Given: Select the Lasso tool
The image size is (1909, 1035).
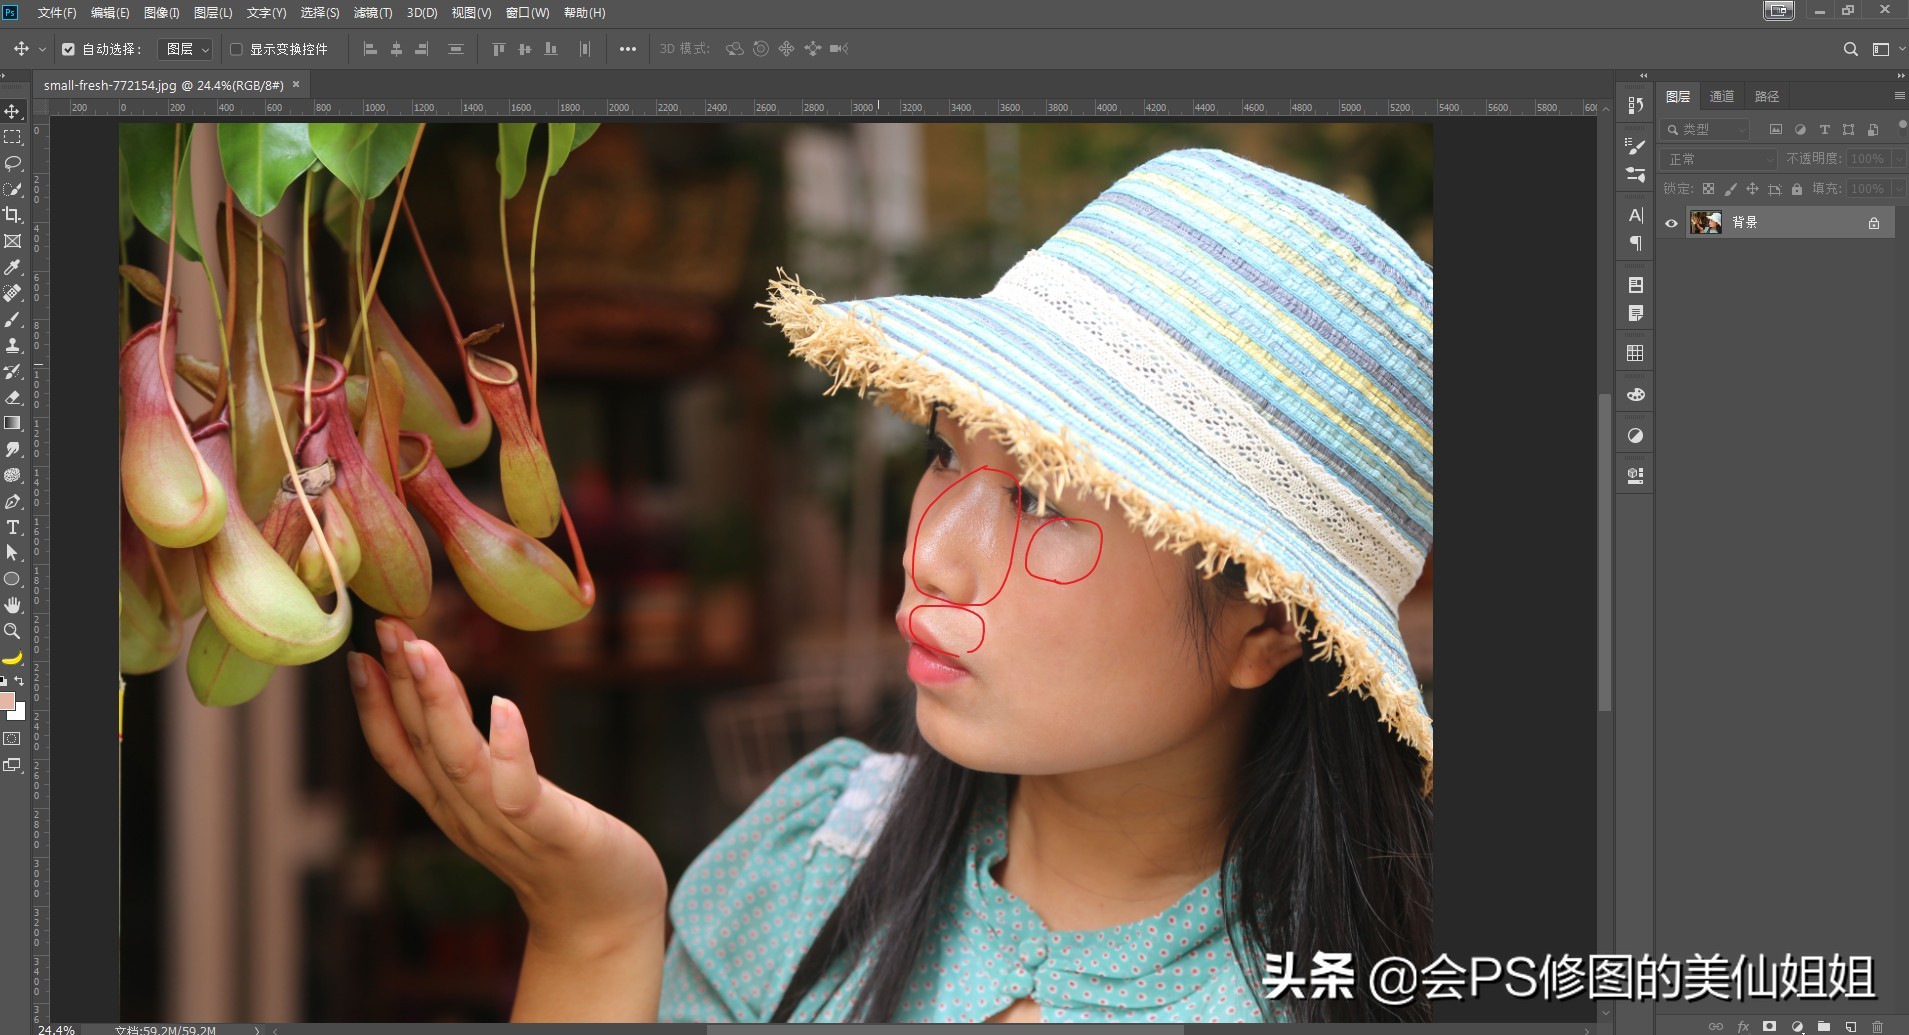Looking at the screenshot, I should pyautogui.click(x=13, y=163).
